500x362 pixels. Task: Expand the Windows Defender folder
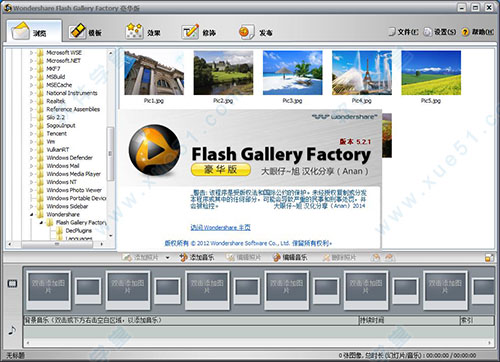[x=31, y=158]
